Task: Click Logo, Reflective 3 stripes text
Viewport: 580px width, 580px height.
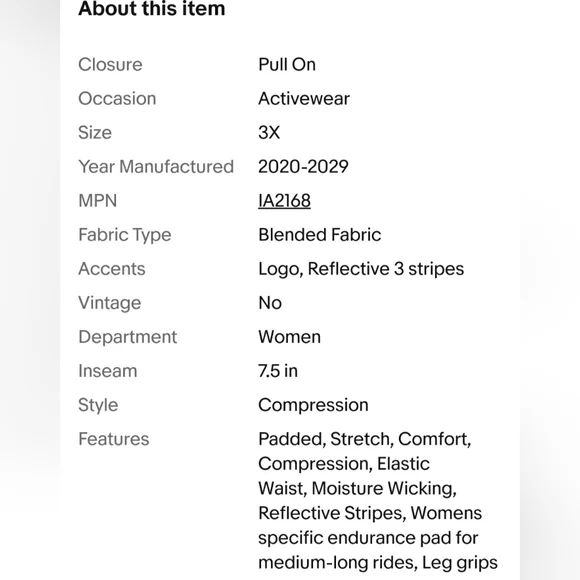Action: coord(361,269)
